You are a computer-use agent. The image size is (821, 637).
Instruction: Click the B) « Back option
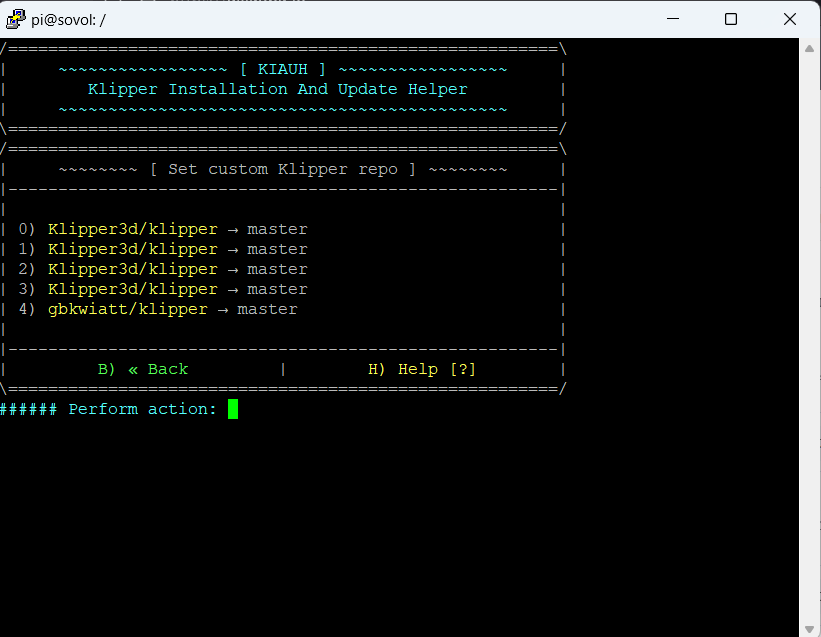pos(142,369)
